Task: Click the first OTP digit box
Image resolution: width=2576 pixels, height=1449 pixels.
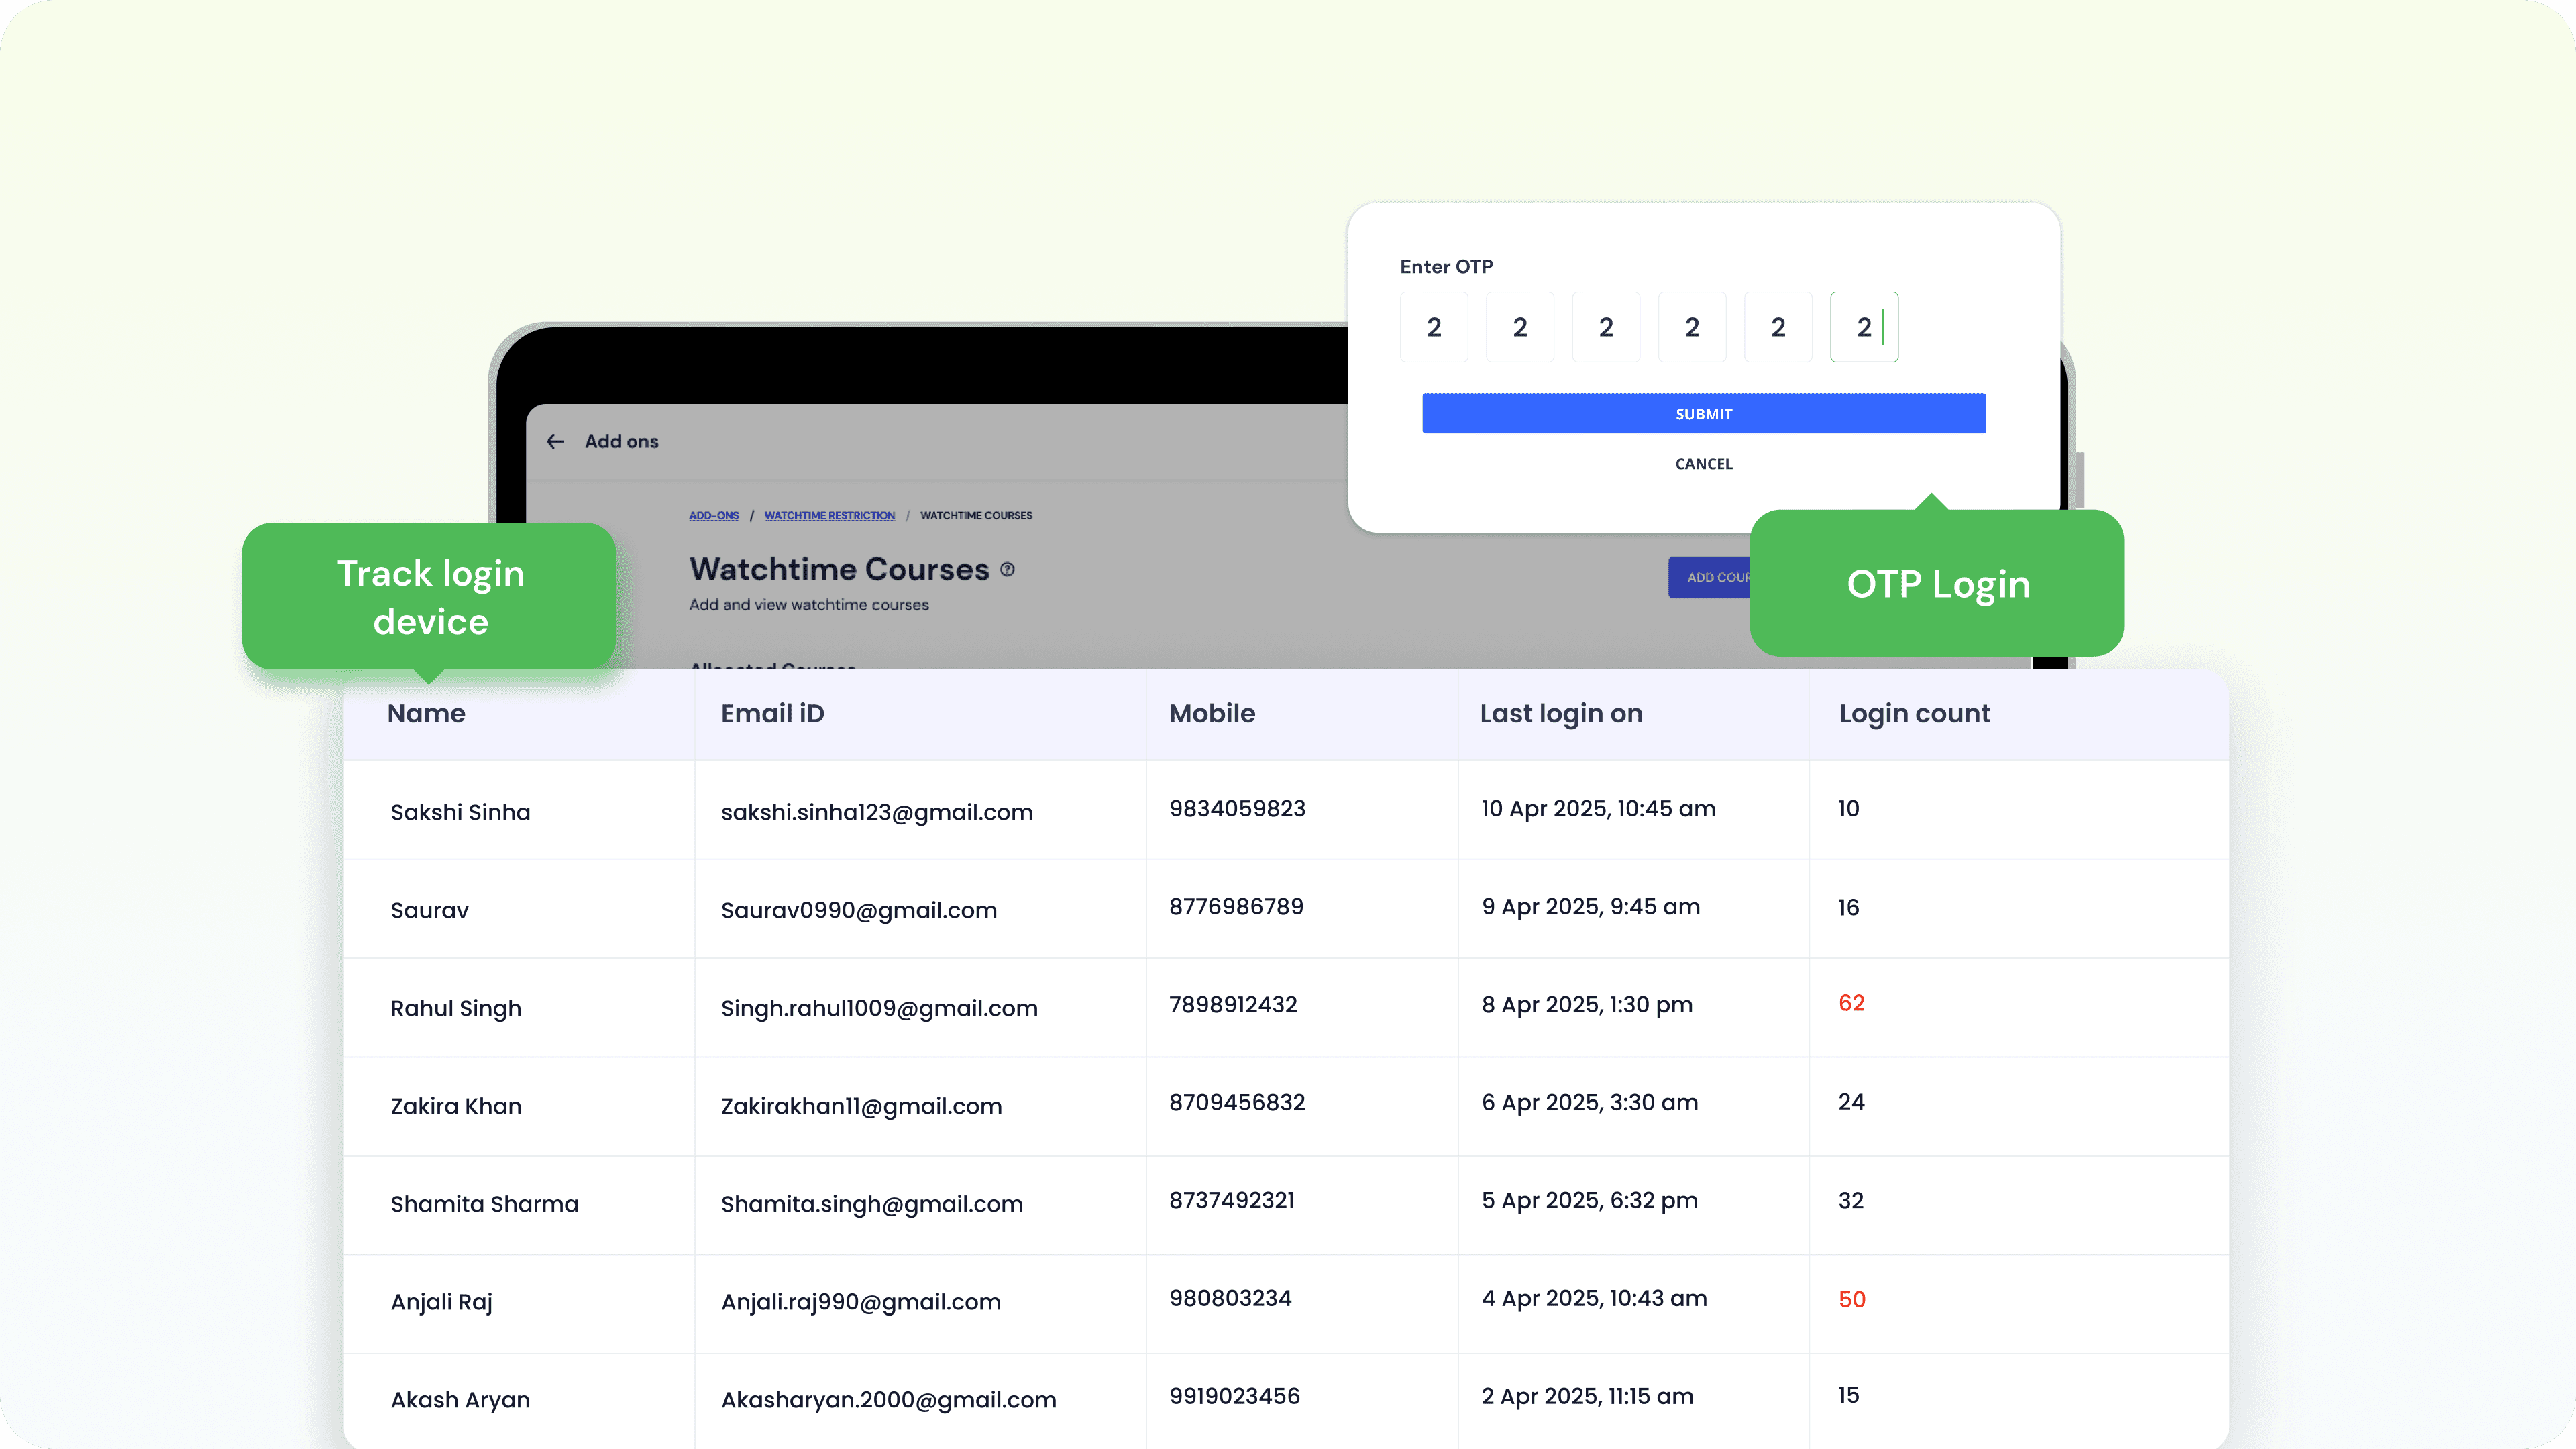Action: coord(1433,327)
